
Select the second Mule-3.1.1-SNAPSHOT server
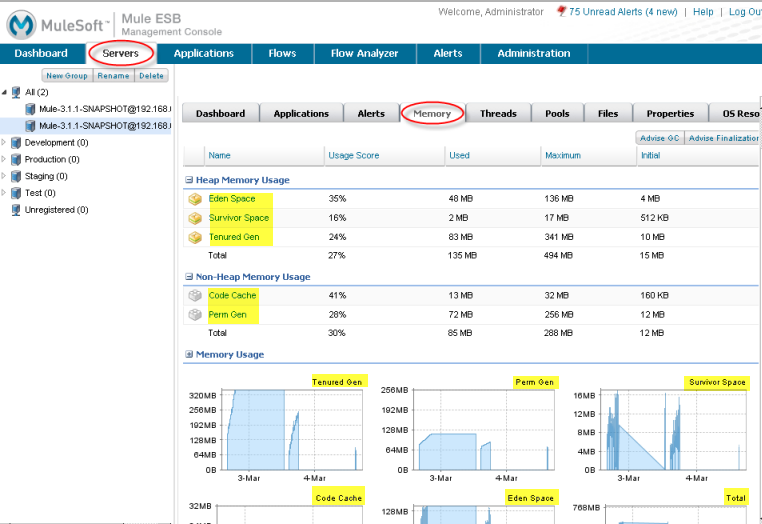(104, 125)
